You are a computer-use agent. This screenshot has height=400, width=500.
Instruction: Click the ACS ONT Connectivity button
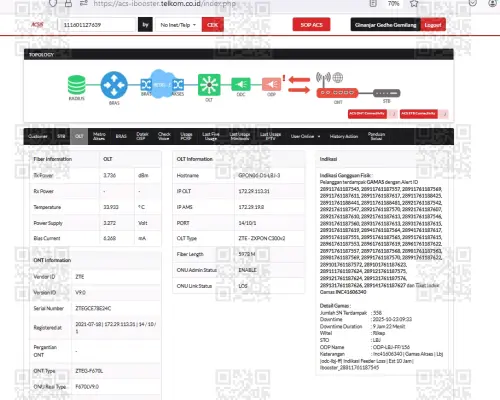[x=367, y=114]
